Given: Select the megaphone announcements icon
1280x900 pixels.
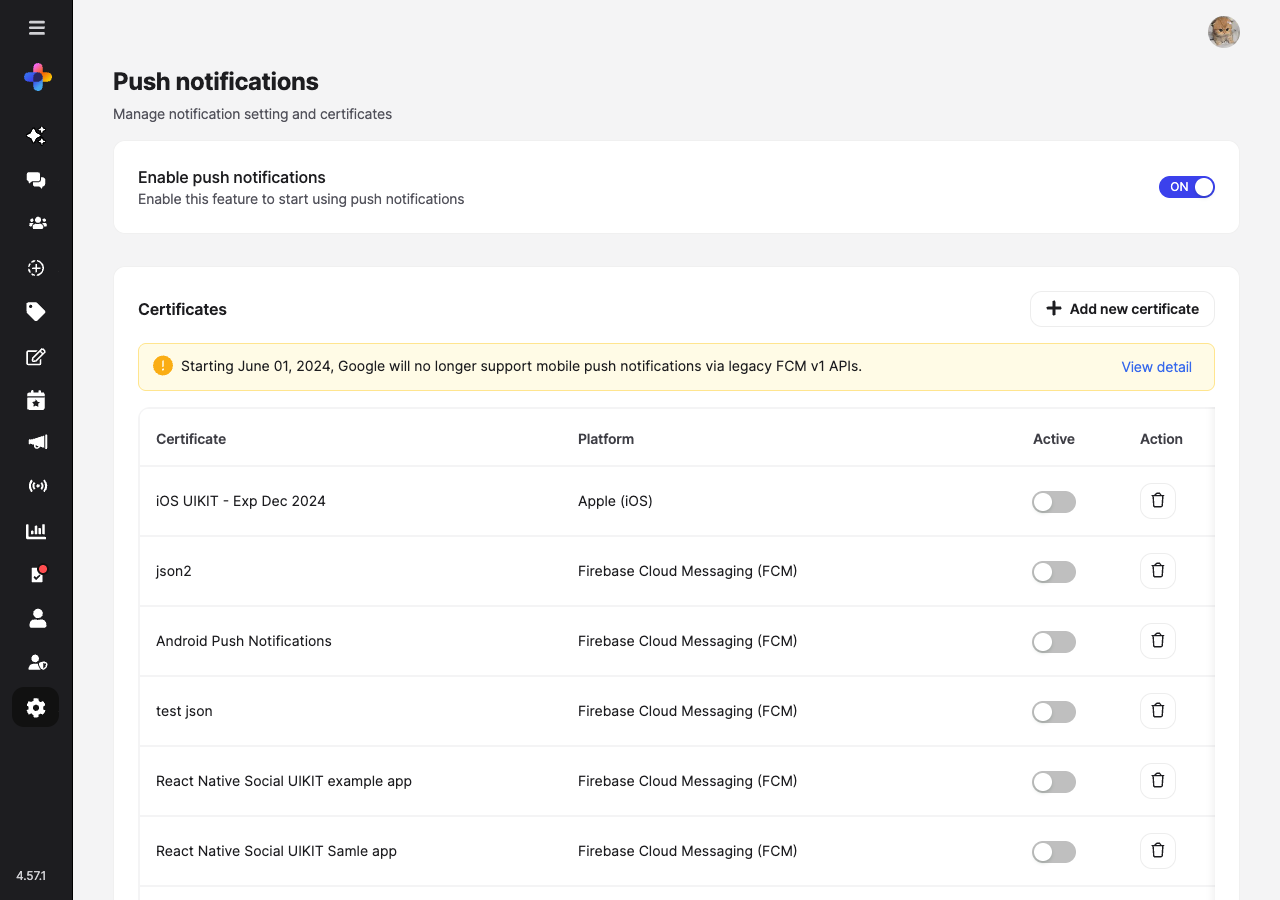Looking at the screenshot, I should [36, 442].
